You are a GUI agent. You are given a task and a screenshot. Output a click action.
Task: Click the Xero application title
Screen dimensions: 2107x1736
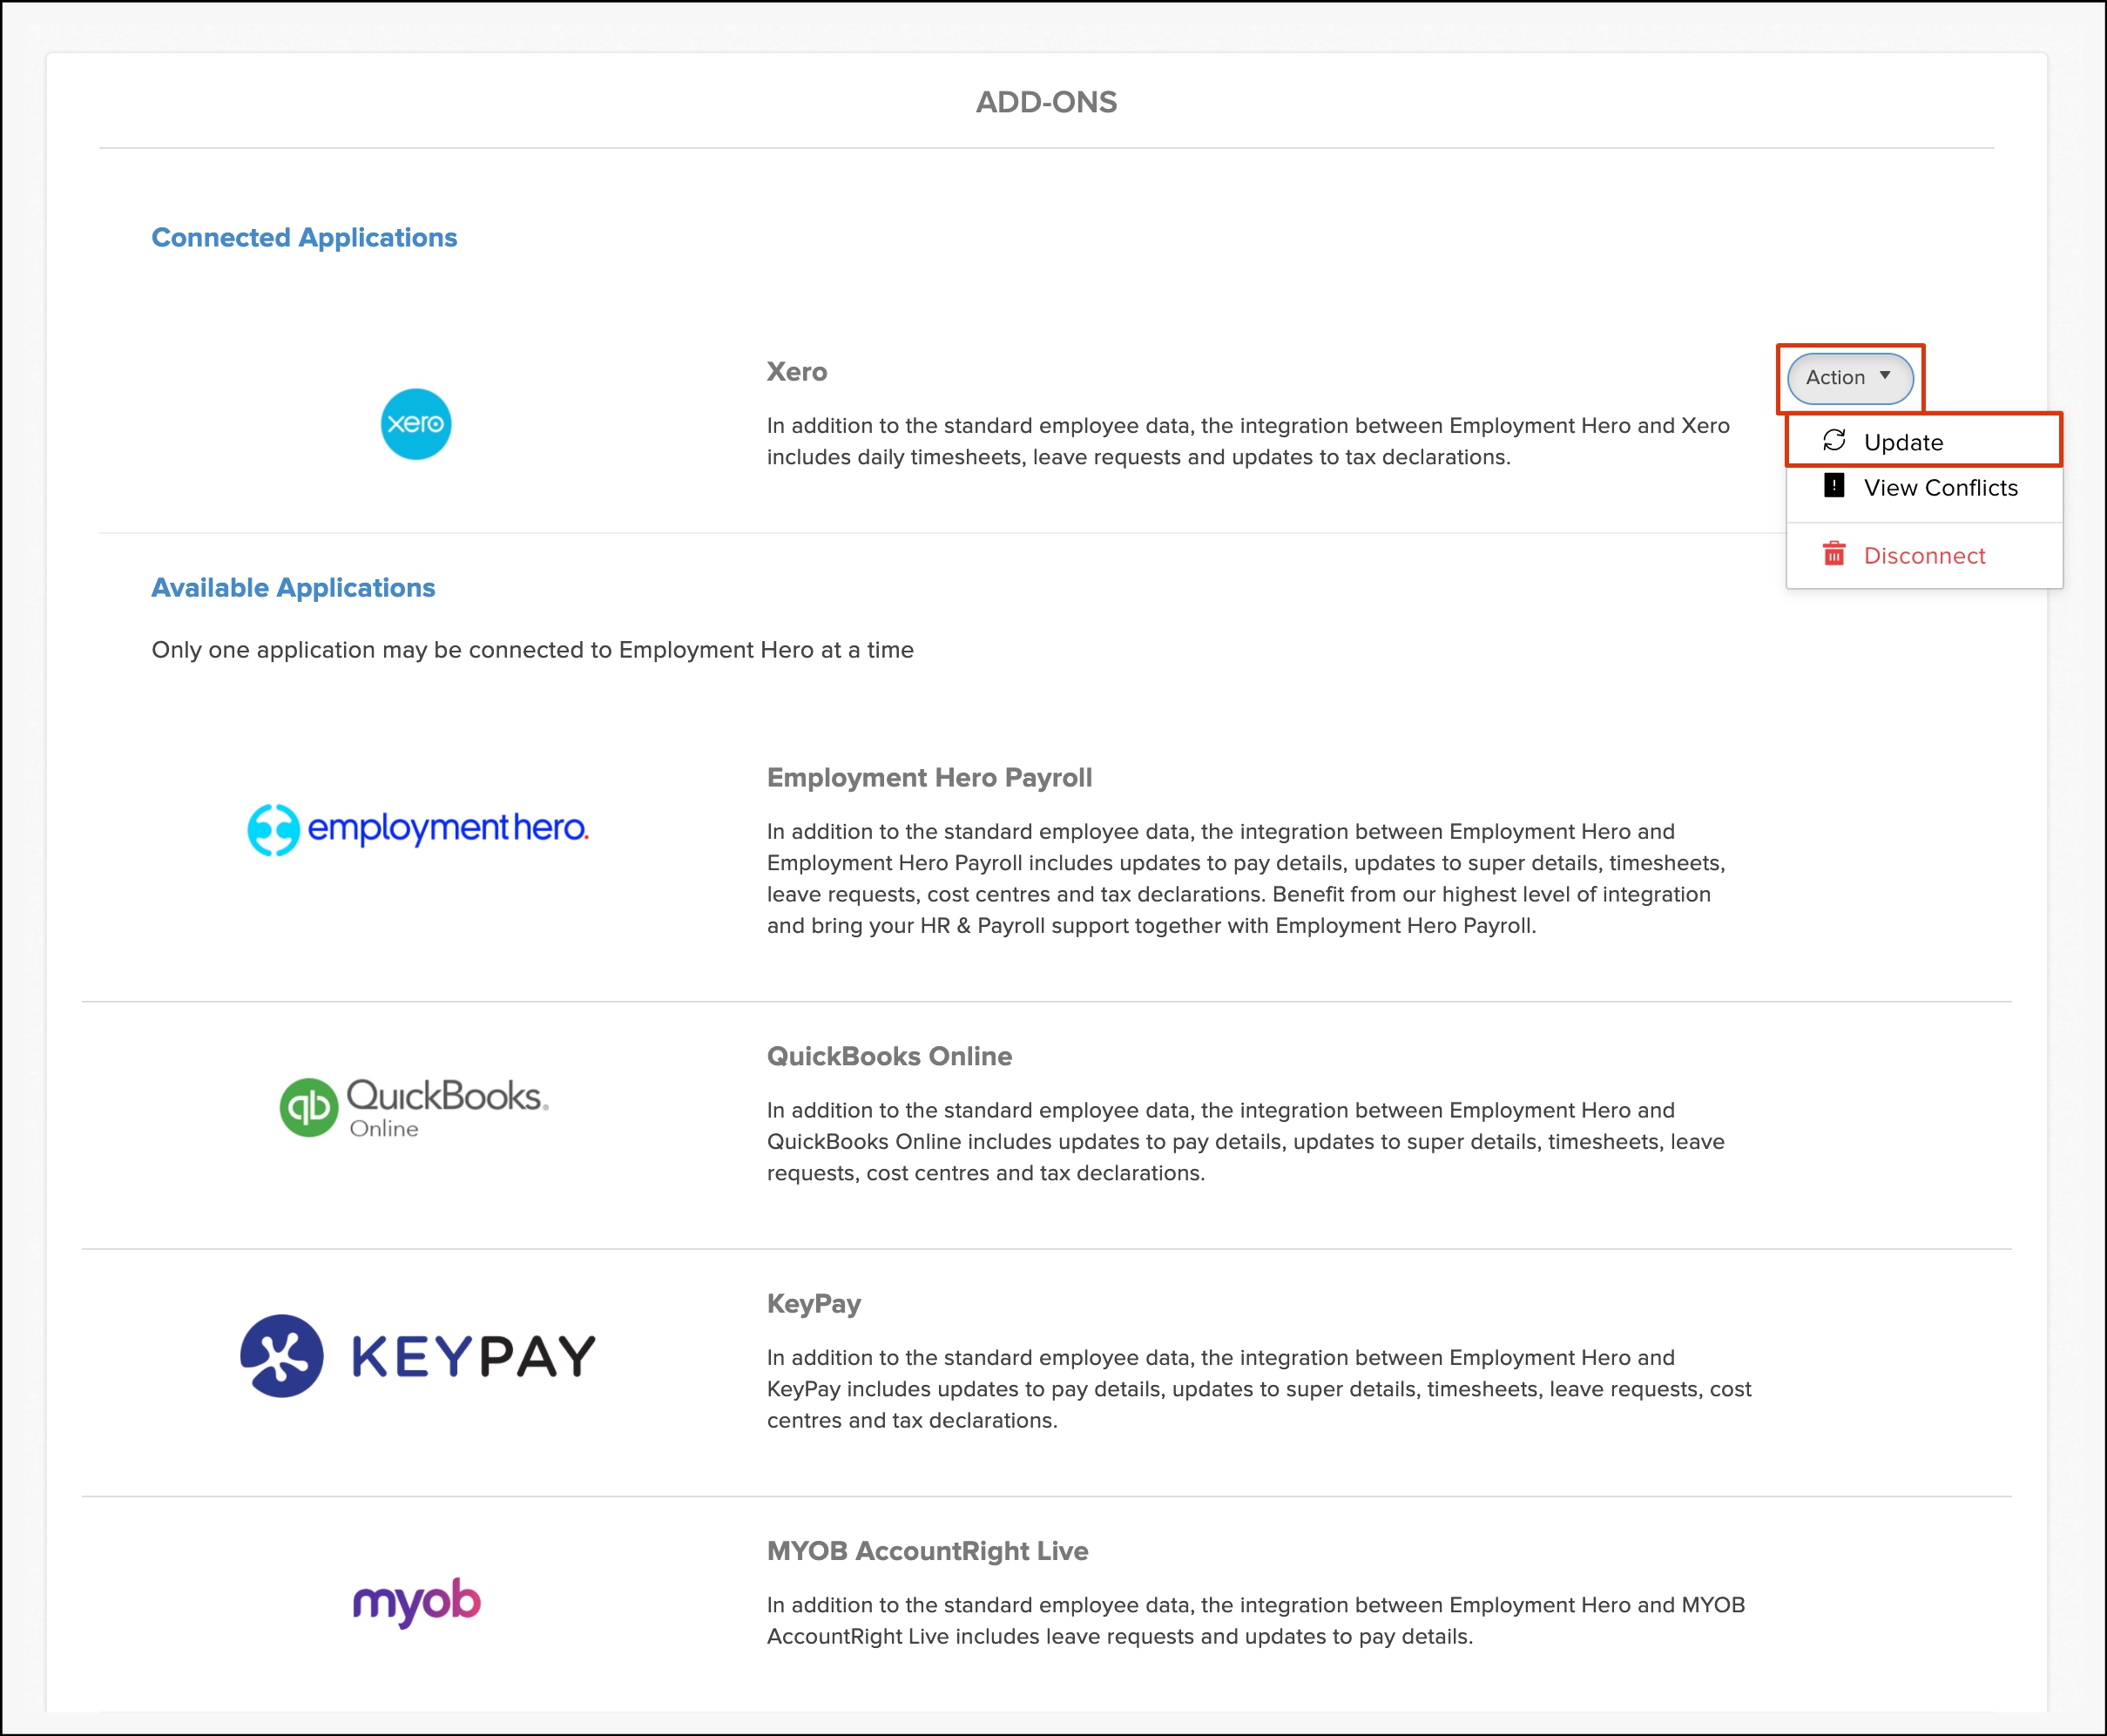point(796,372)
